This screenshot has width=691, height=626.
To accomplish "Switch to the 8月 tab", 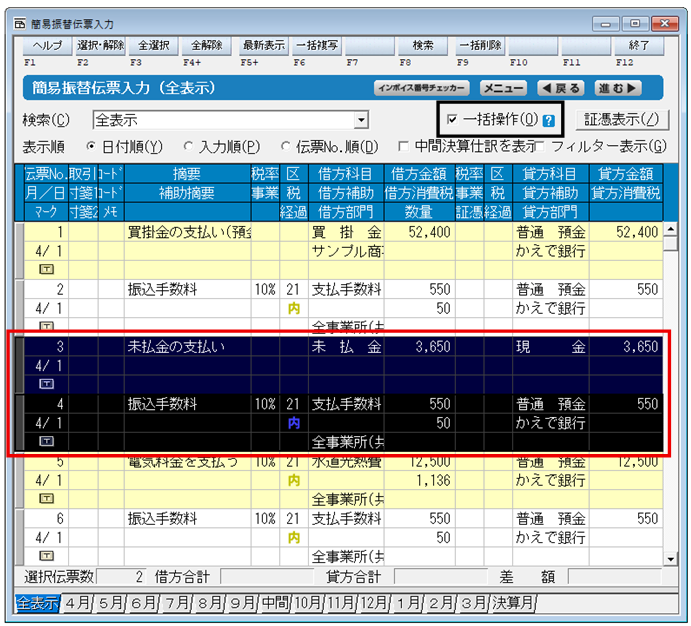I will 209,603.
